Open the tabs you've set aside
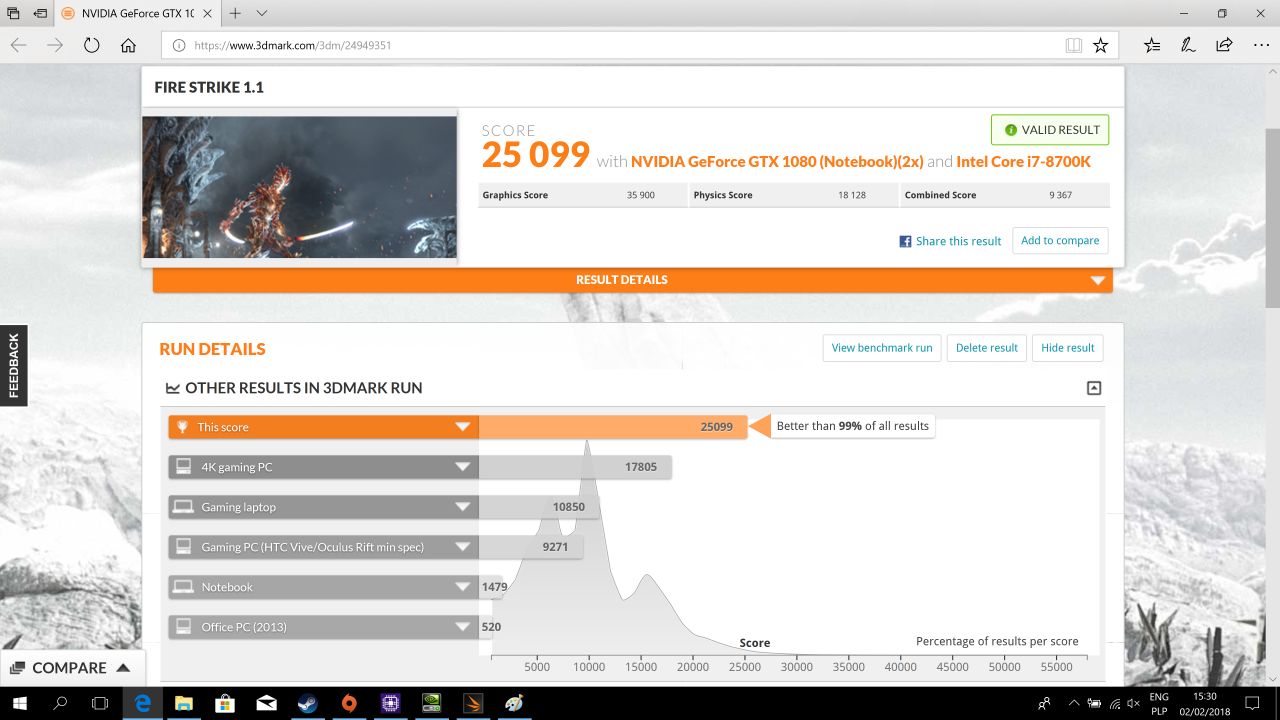The width and height of the screenshot is (1280, 720). 14,14
